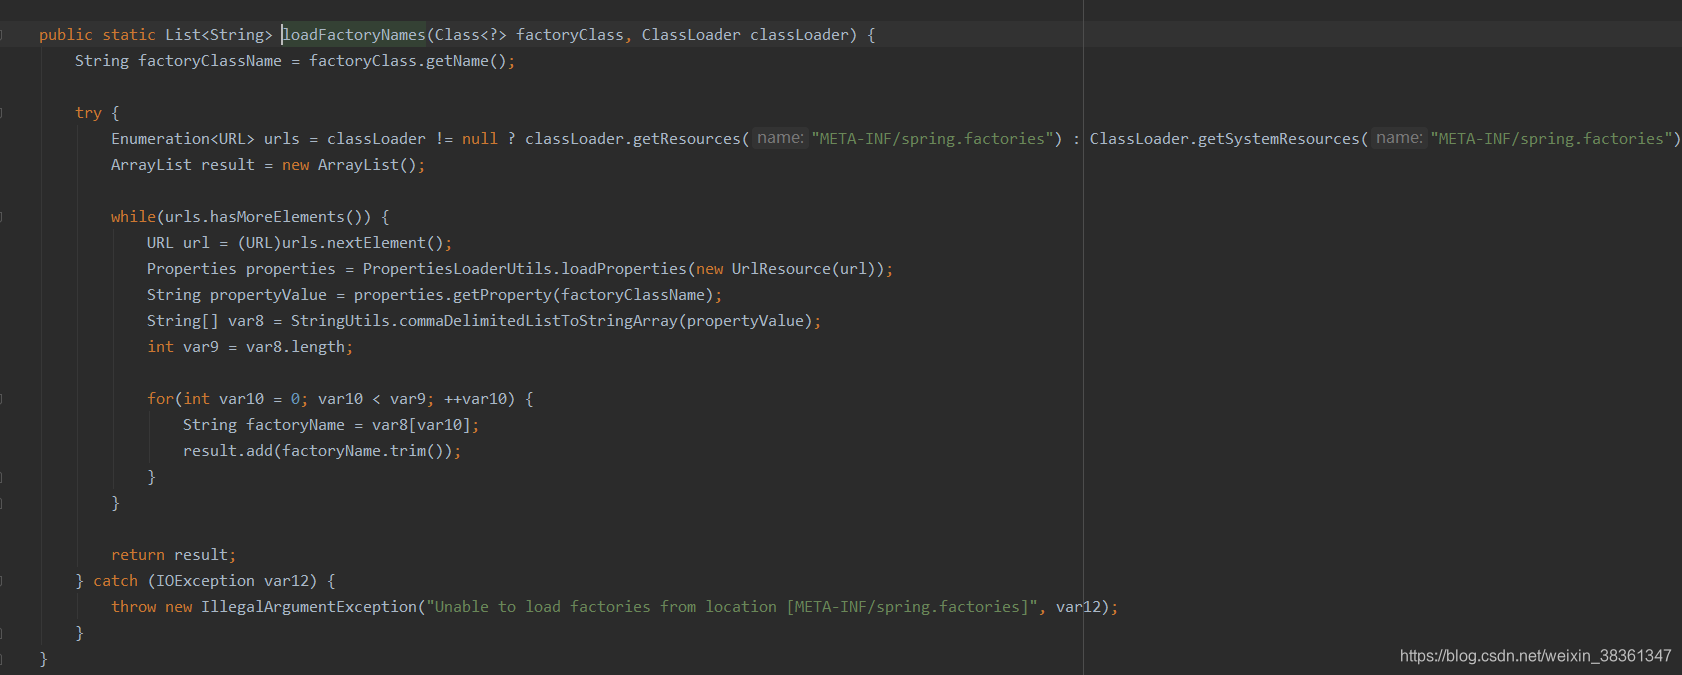
Task: Click the classLoader.getResources call
Action: [633, 139]
